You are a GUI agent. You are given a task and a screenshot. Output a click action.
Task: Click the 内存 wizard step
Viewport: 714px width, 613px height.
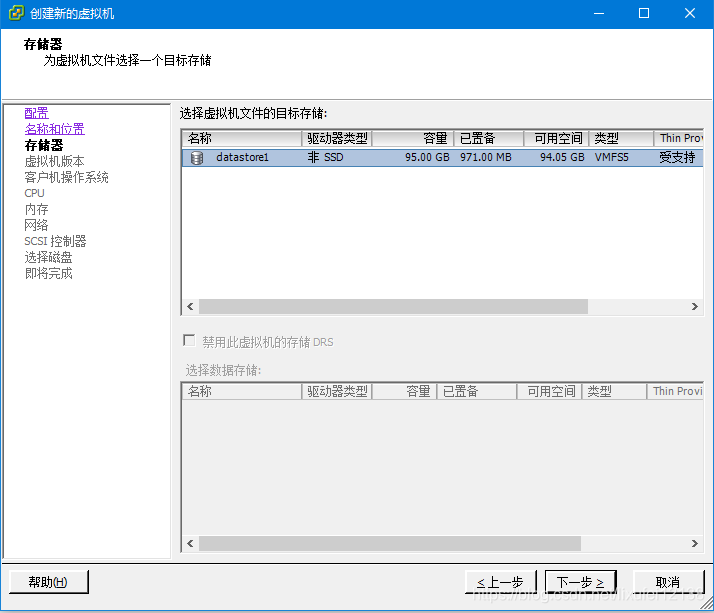coord(36,209)
